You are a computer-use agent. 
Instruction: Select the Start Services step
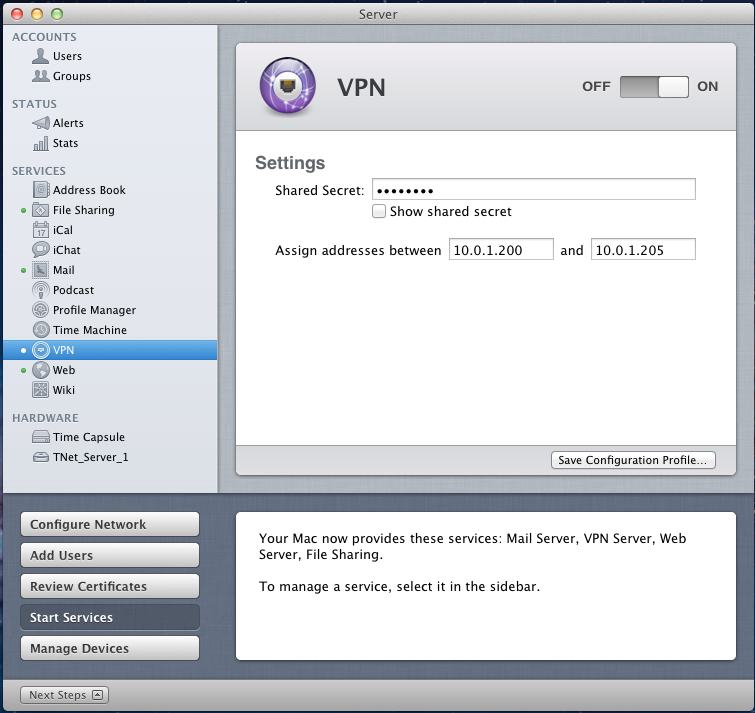110,617
